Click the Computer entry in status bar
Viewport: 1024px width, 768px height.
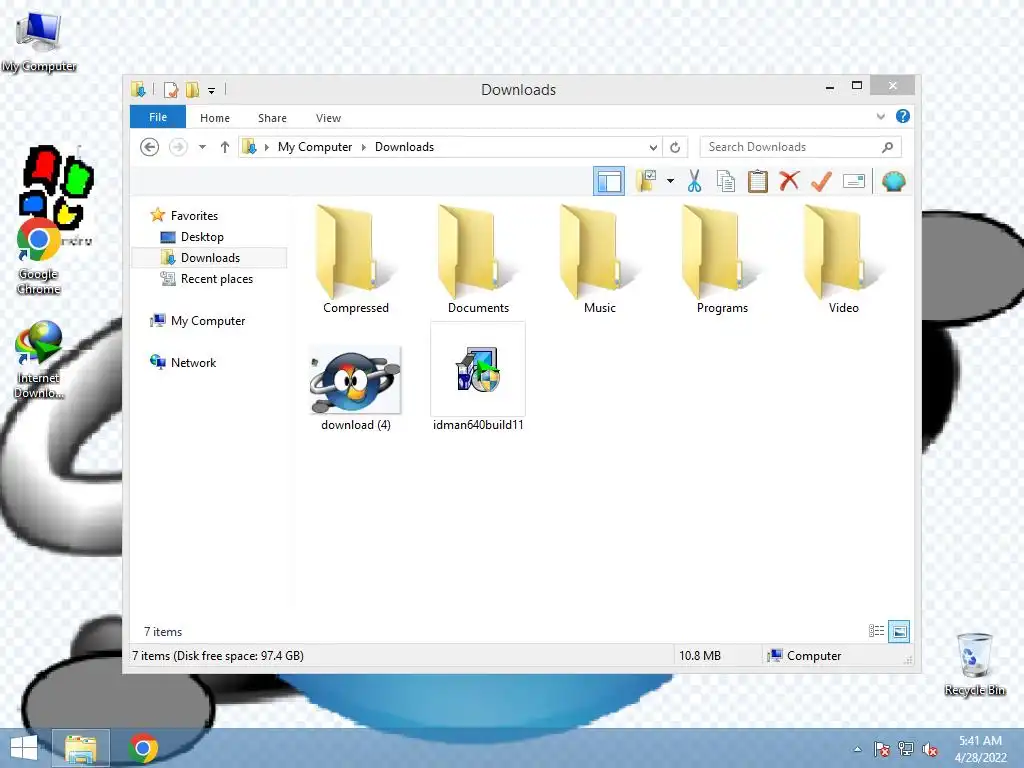[805, 655]
